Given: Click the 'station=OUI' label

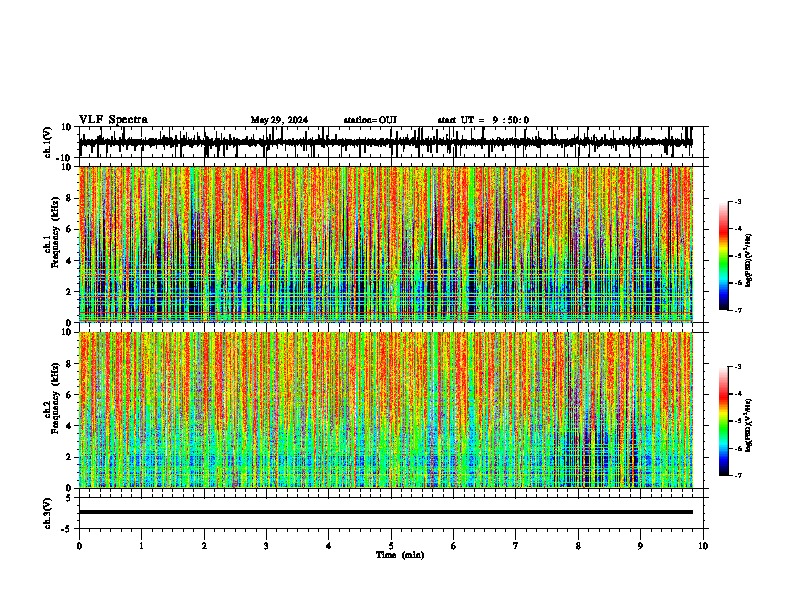Looking at the screenshot, I should (370, 120).
